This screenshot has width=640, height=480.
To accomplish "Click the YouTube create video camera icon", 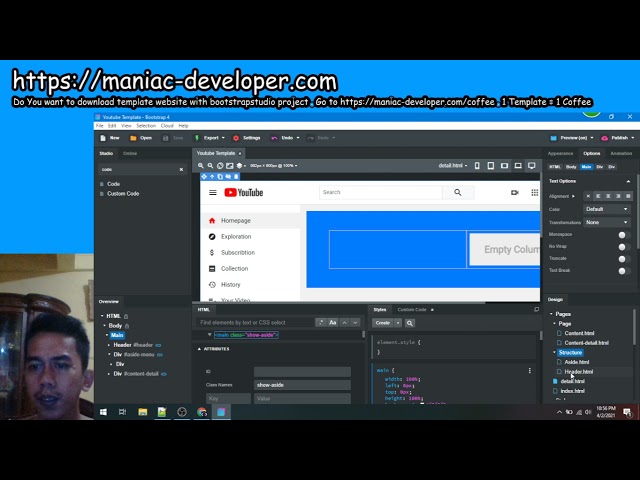I will click(x=515, y=193).
